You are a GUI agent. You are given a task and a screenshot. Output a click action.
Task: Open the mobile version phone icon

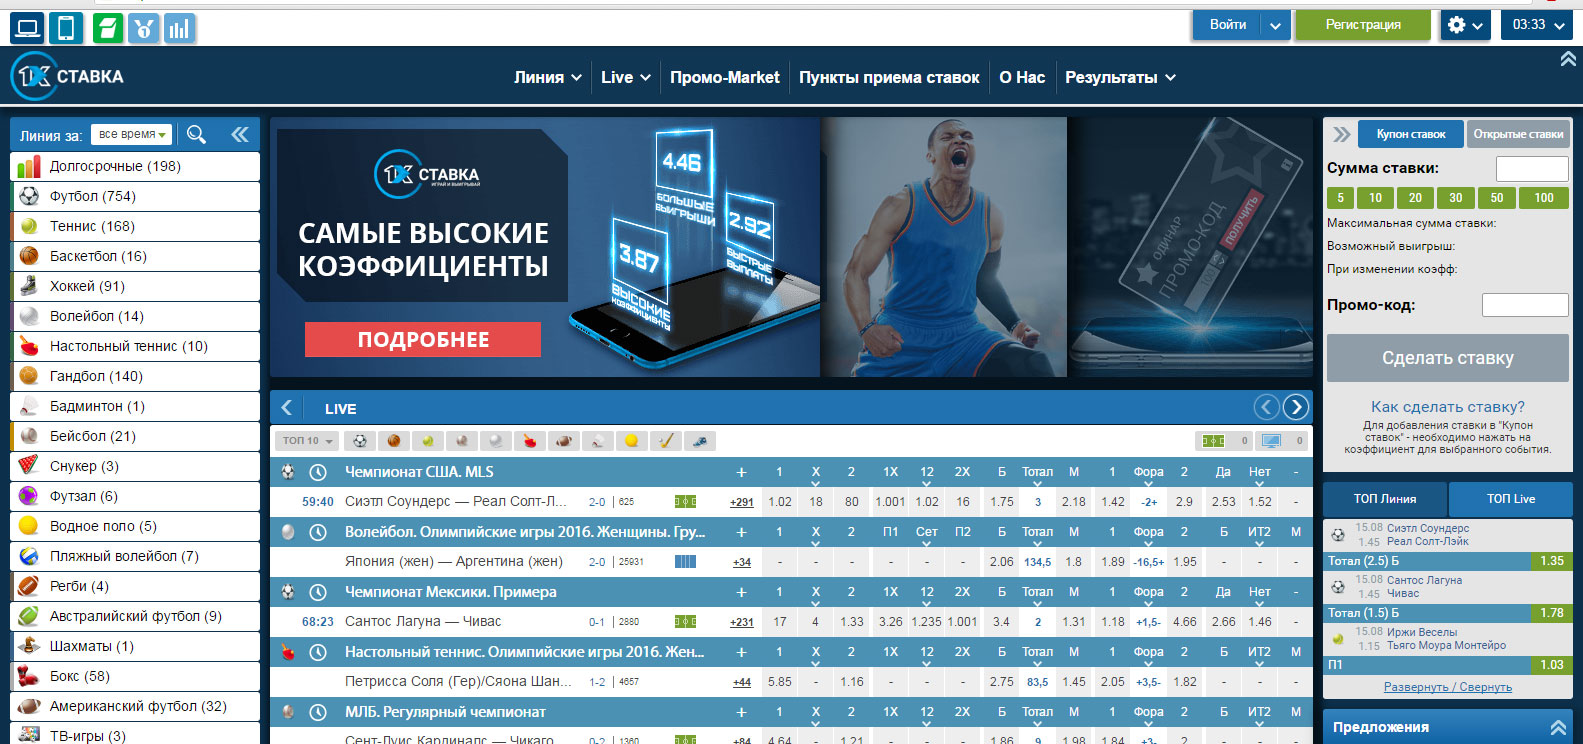pyautogui.click(x=66, y=27)
